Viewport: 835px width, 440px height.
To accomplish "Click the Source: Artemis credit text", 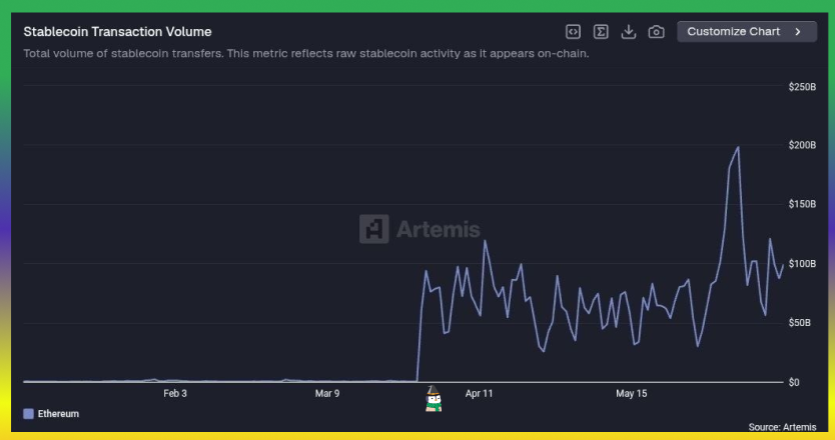I will point(782,427).
